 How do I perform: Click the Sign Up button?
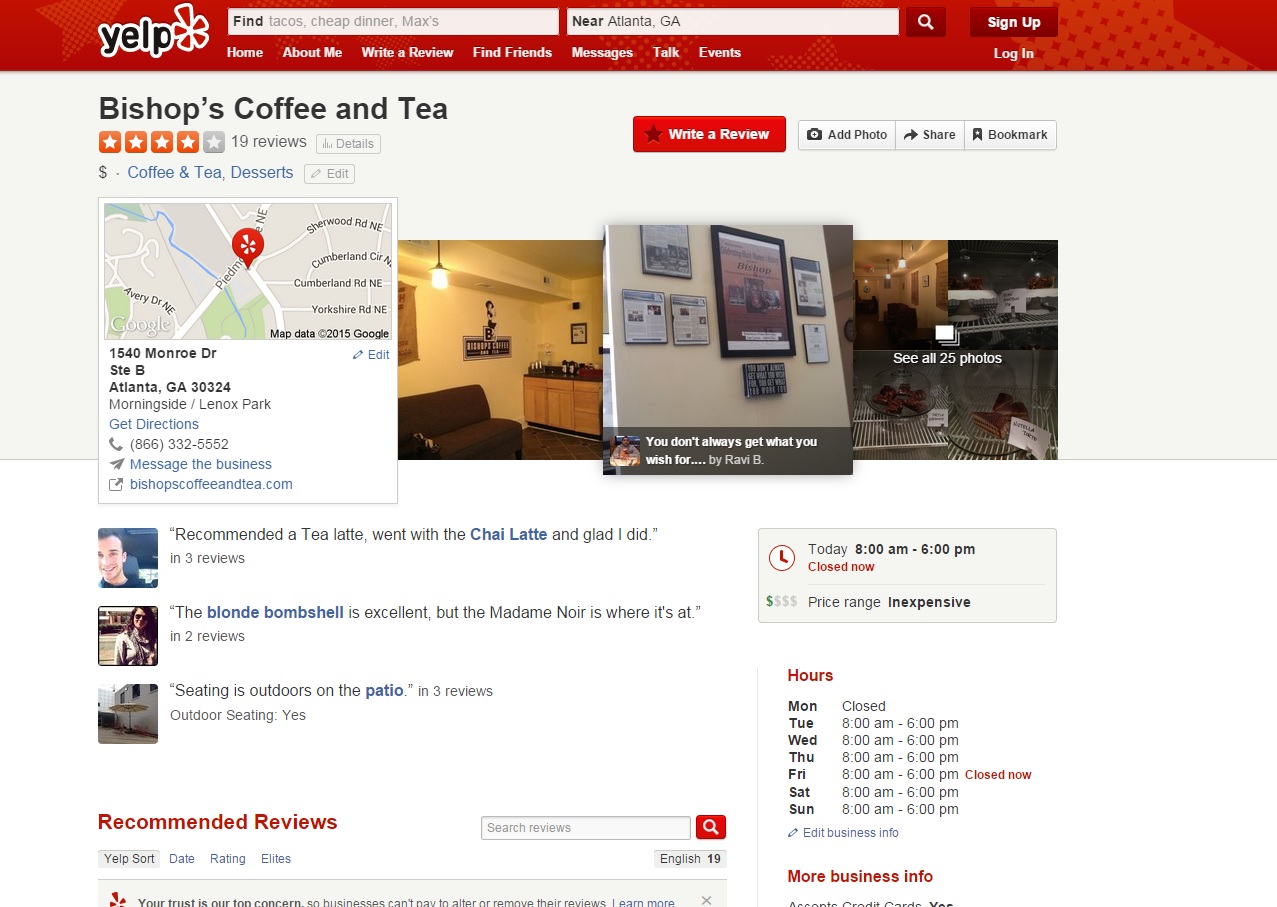pyautogui.click(x=1013, y=22)
